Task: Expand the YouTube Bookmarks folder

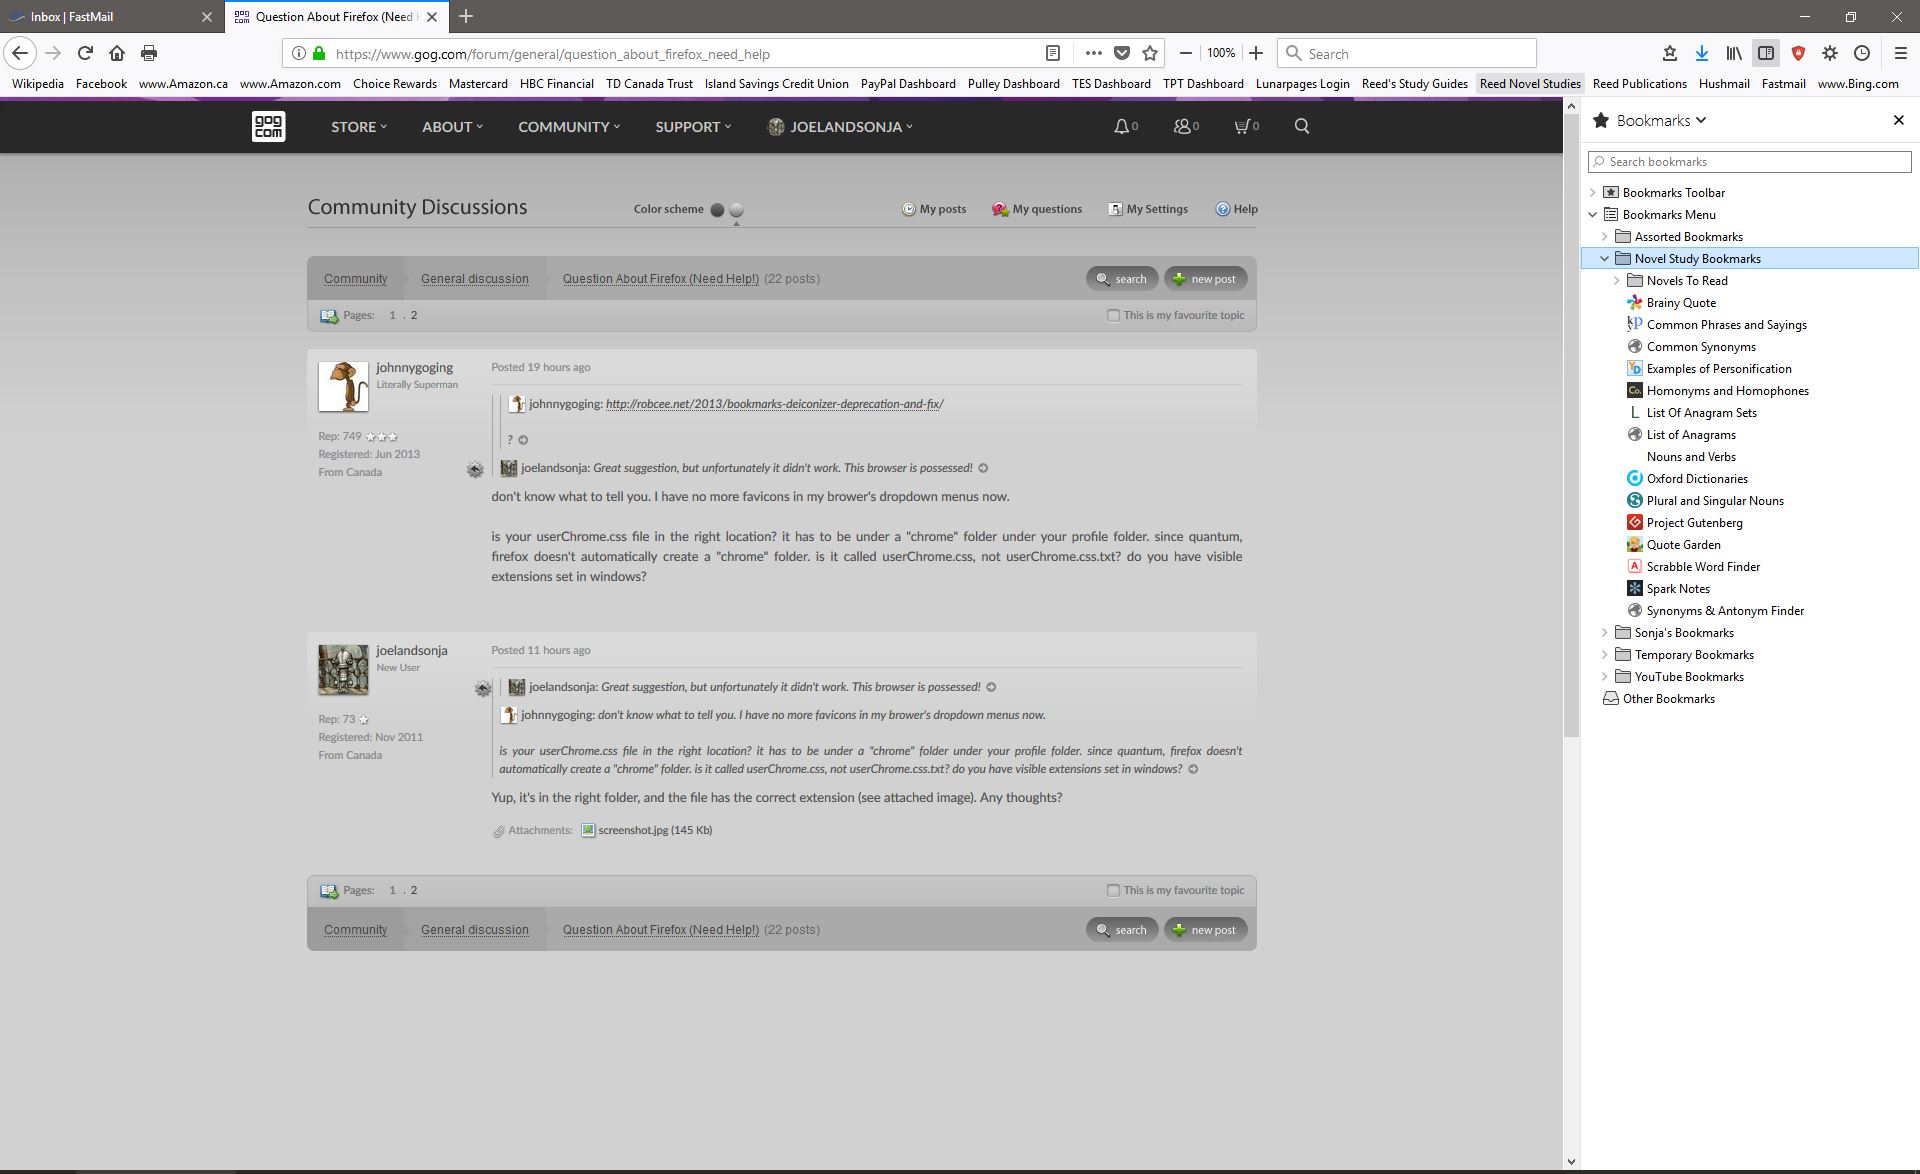Action: [1605, 676]
